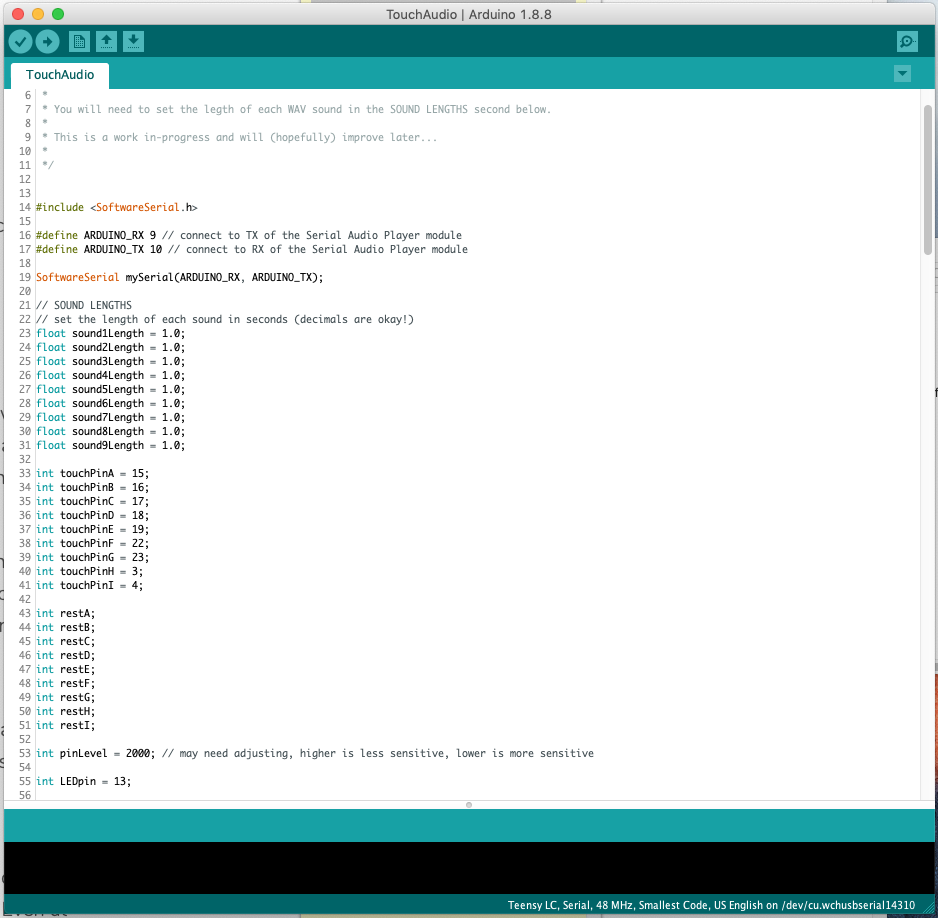Image resolution: width=938 pixels, height=918 pixels.
Task: Click the 'int restC;' line
Action: (66, 642)
